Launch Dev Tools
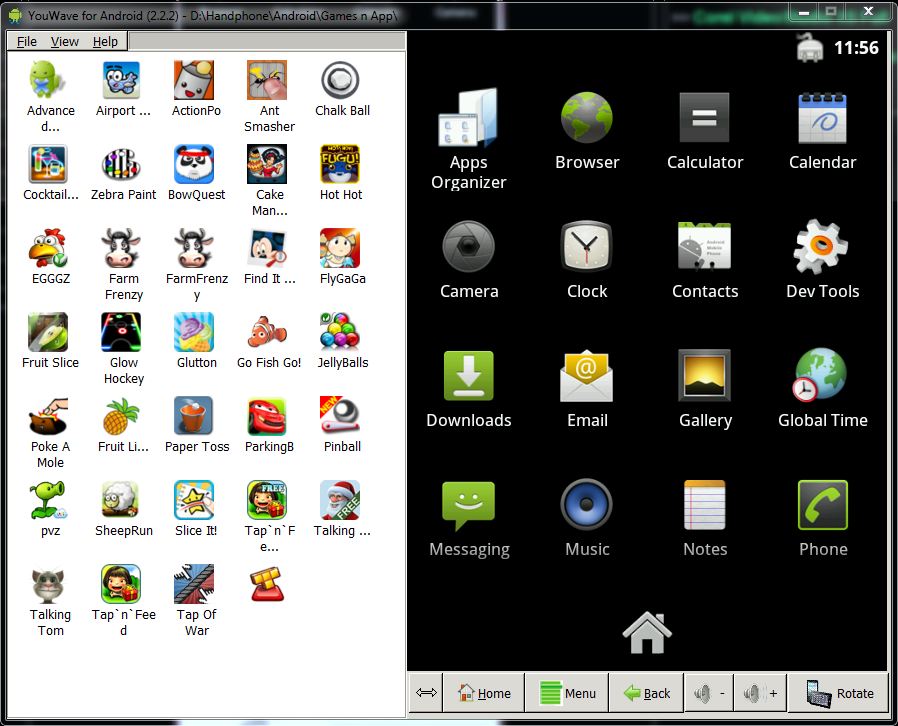This screenshot has width=898, height=726. click(822, 245)
